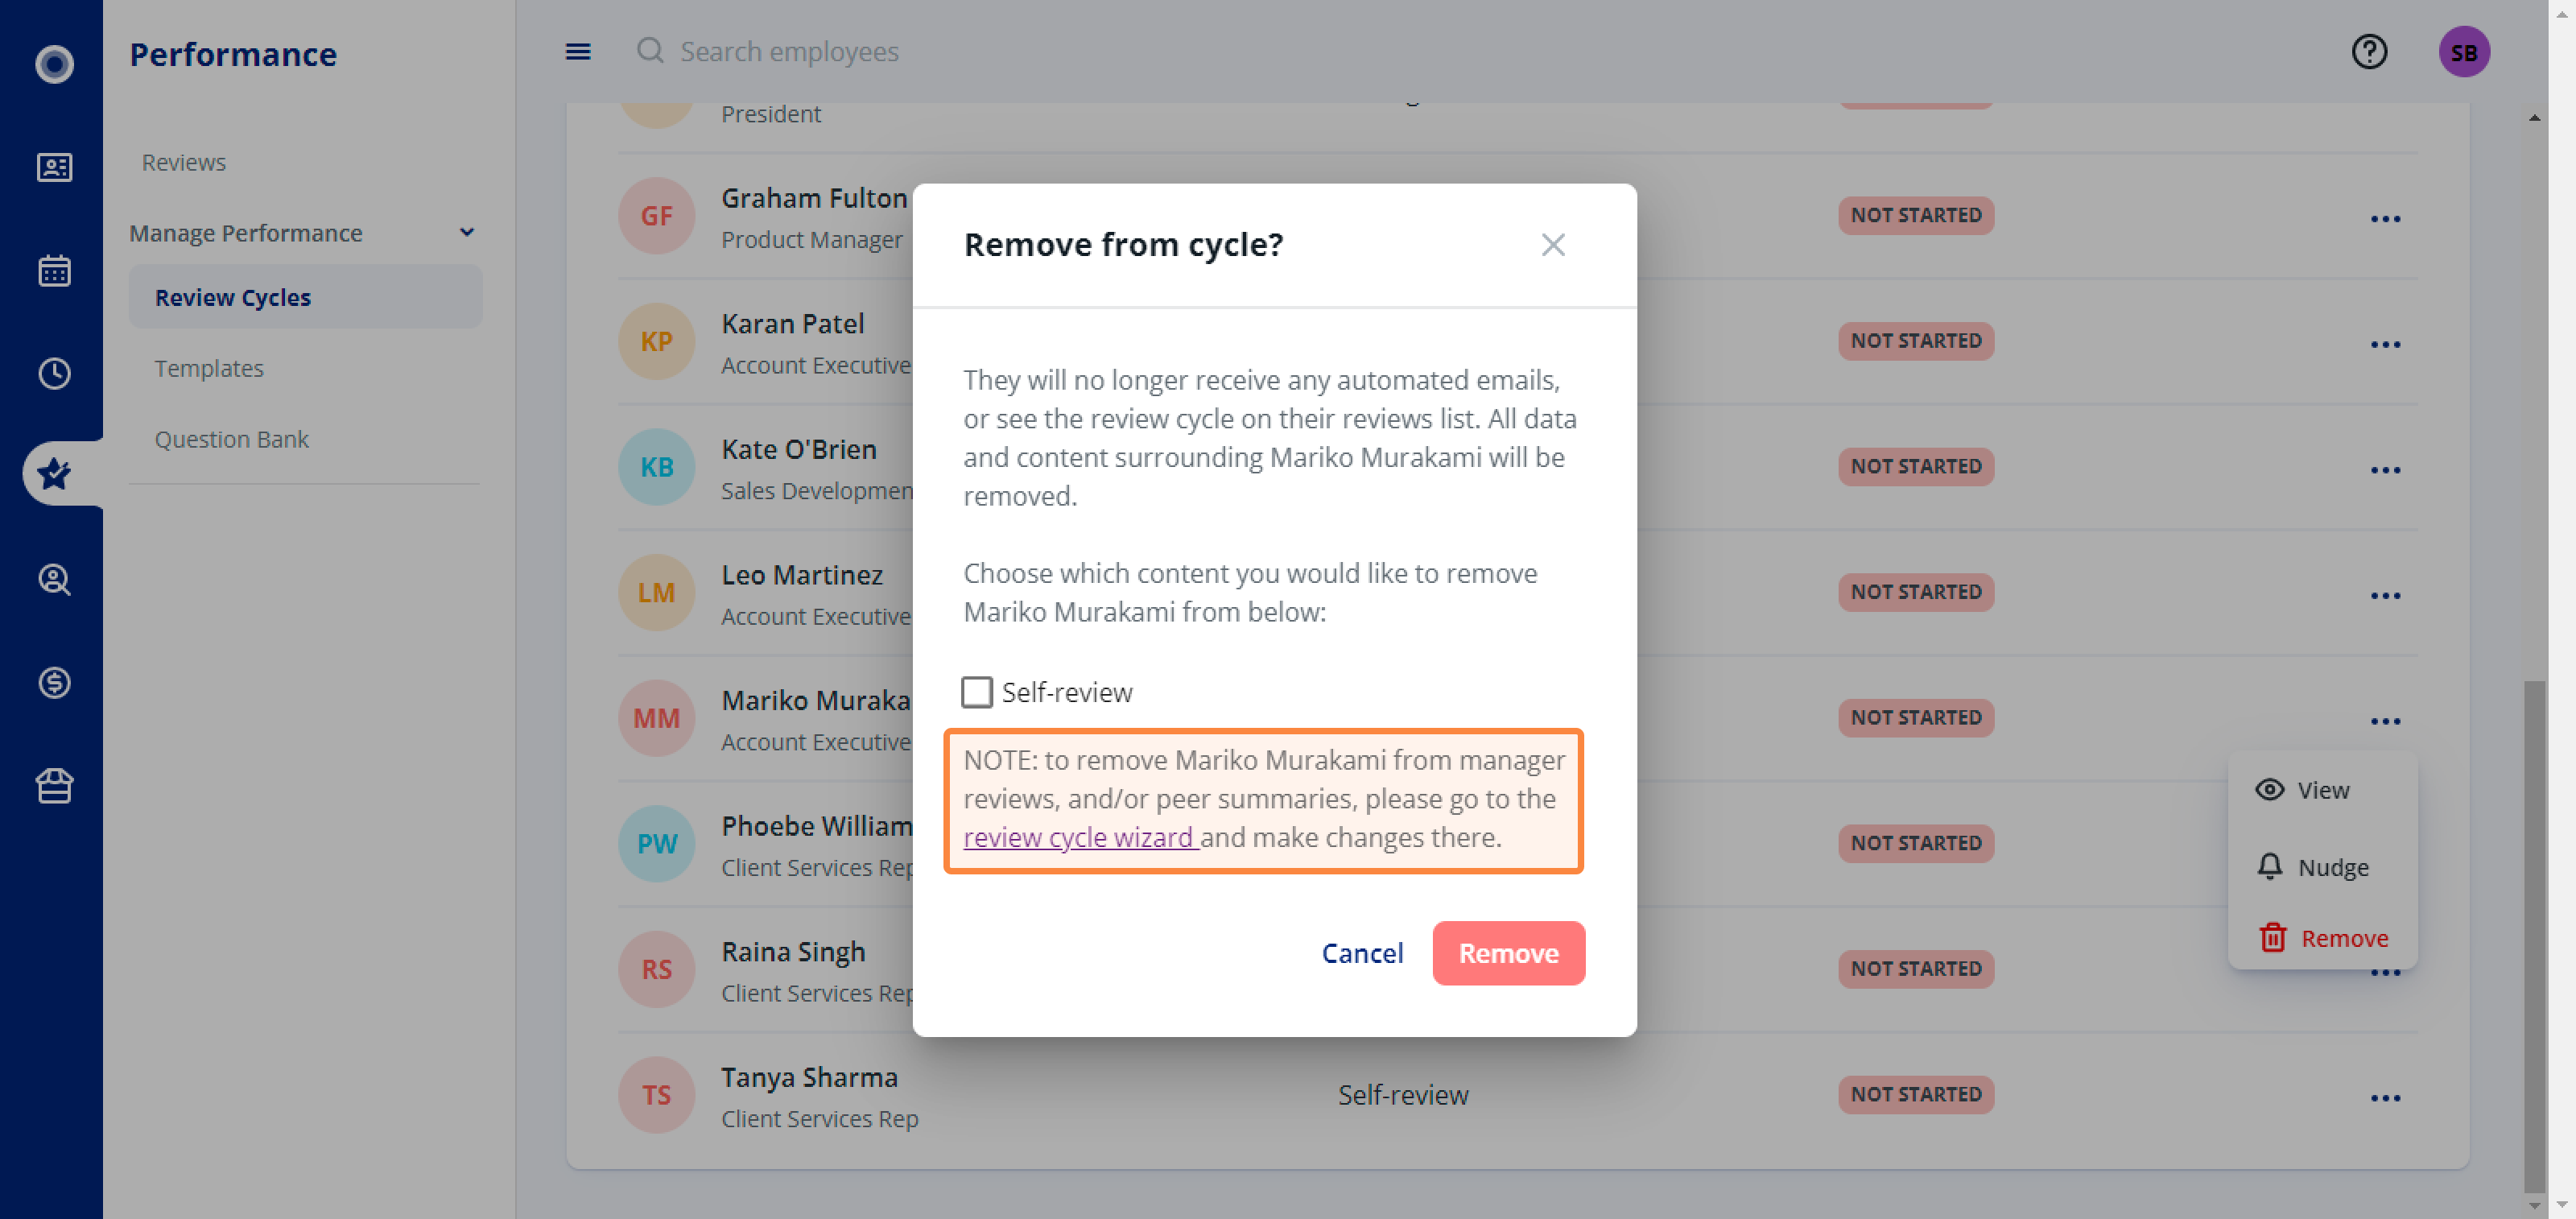Image resolution: width=2576 pixels, height=1219 pixels.
Task: Collapse the Manage Performance section
Action: pos(466,233)
